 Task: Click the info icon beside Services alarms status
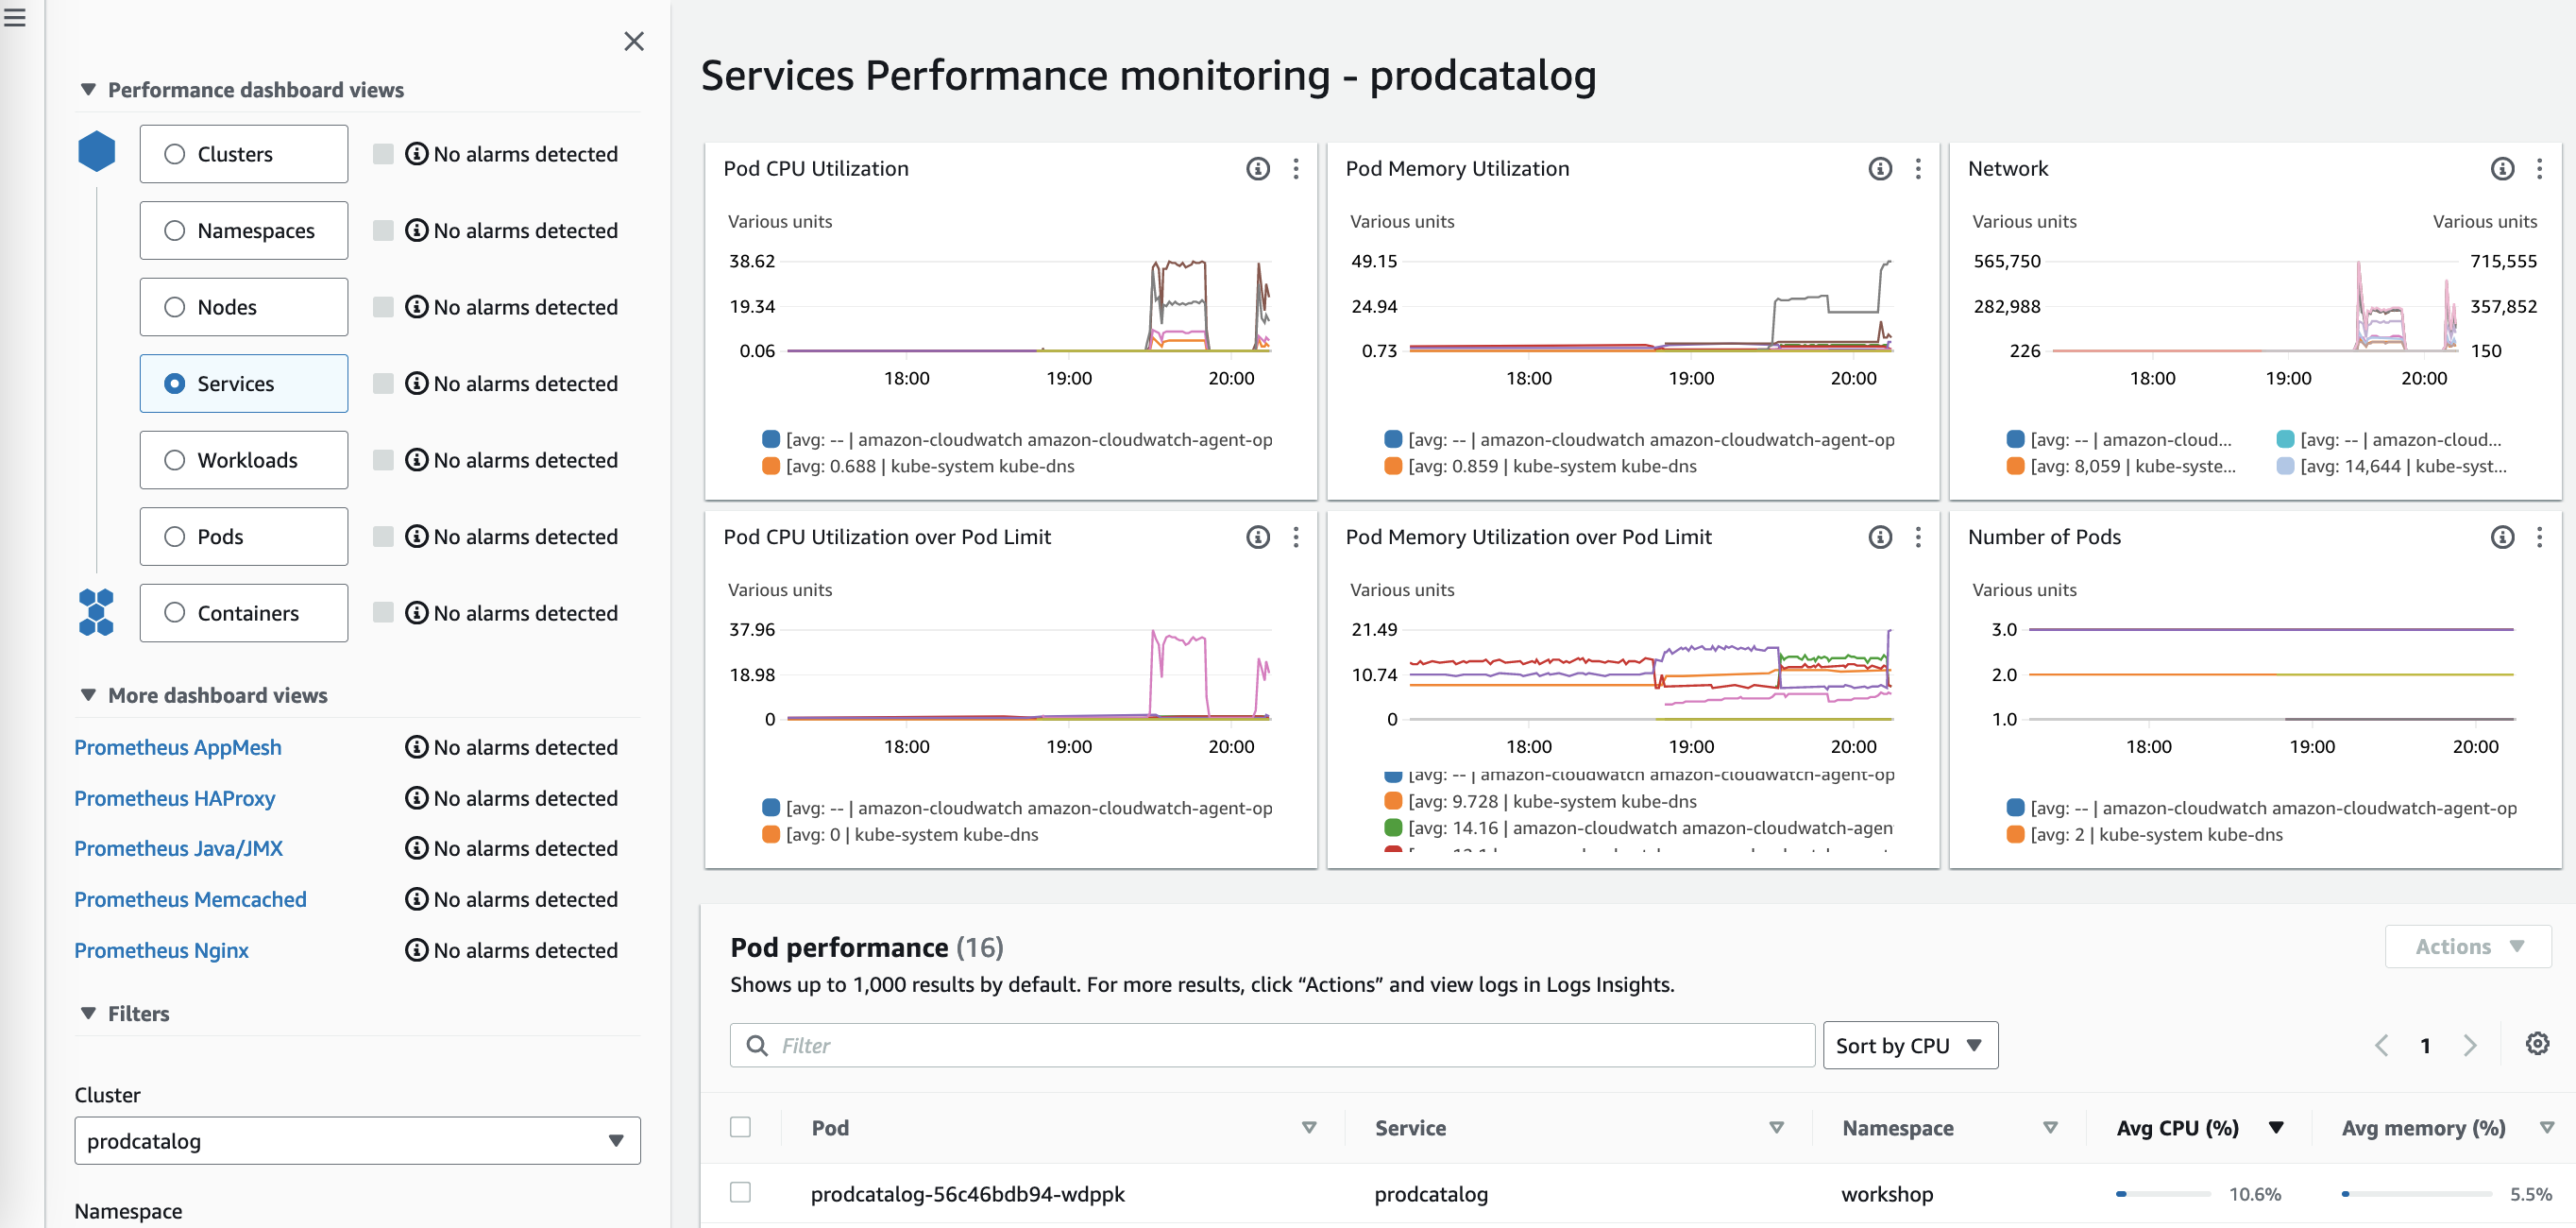tap(416, 383)
